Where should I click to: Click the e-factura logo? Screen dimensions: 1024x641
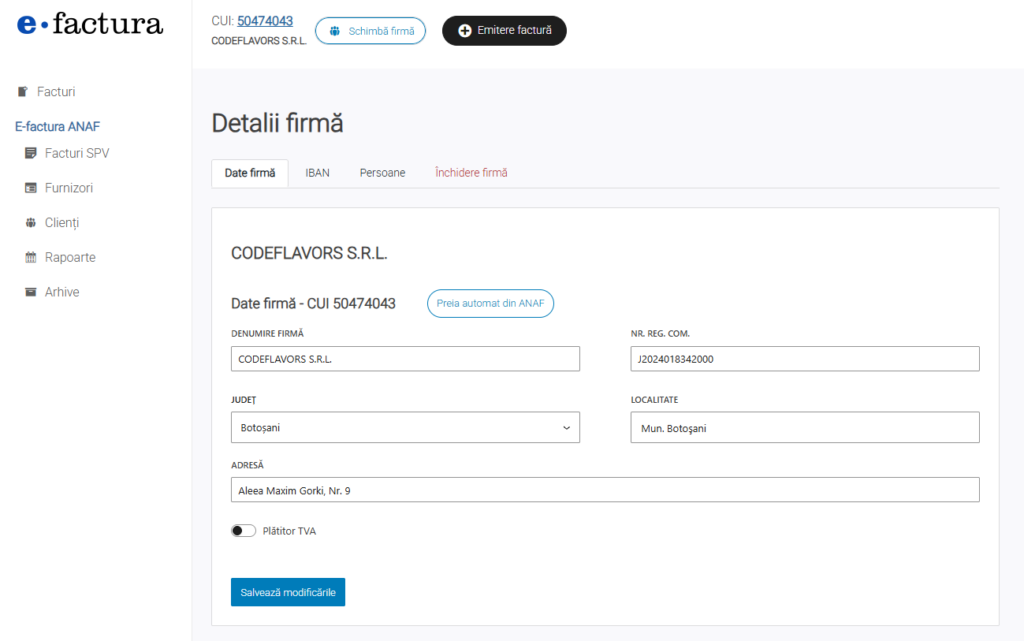tap(90, 25)
